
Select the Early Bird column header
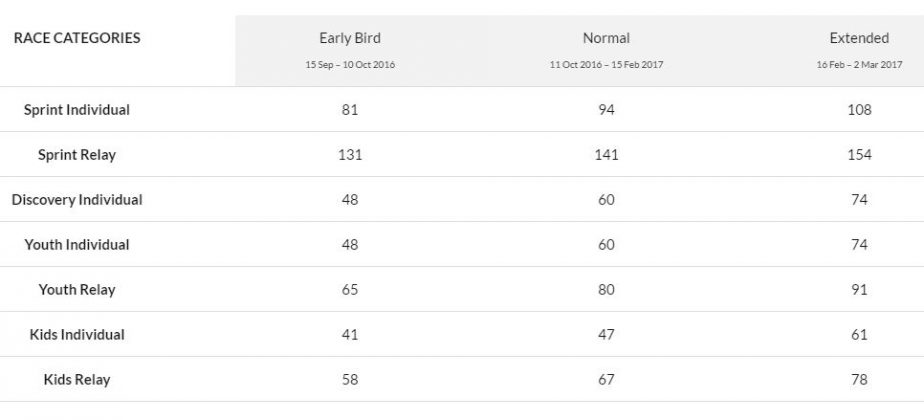pos(349,39)
